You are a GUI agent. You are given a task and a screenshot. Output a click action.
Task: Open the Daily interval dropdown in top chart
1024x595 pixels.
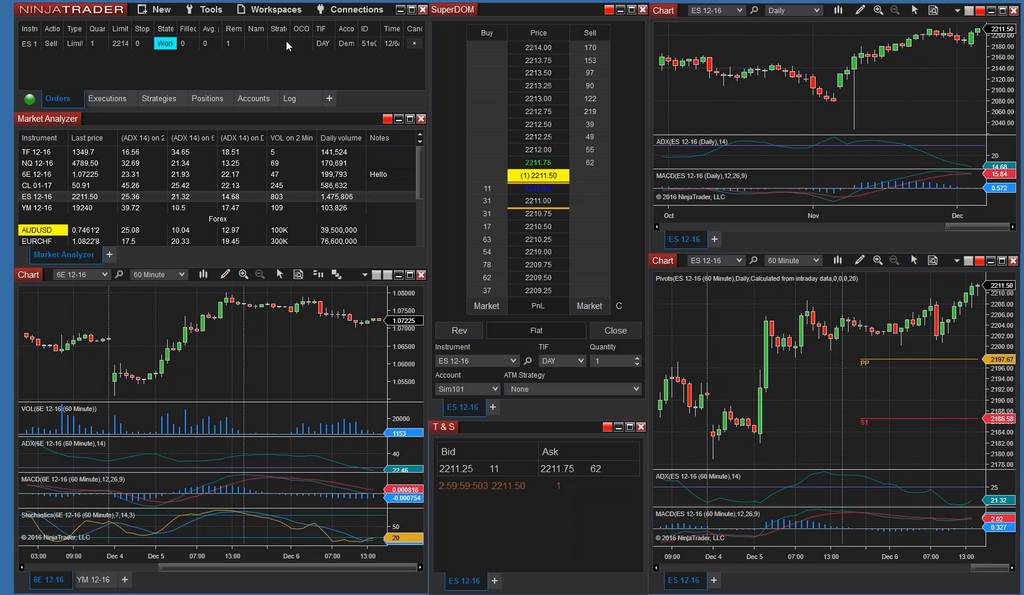coord(794,10)
